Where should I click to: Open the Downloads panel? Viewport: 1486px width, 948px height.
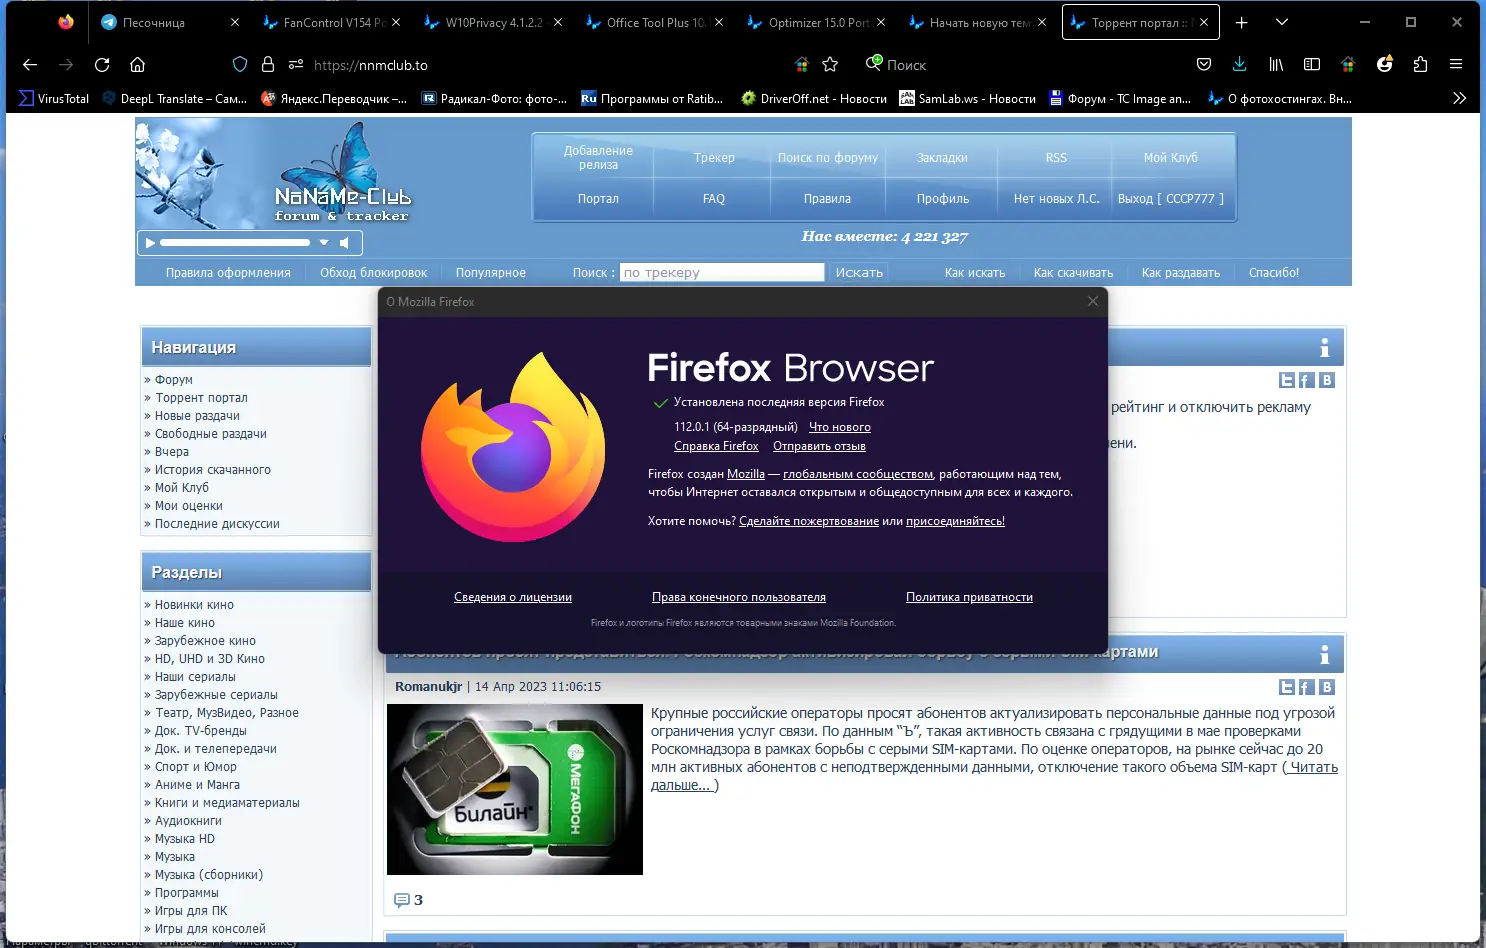click(1240, 65)
